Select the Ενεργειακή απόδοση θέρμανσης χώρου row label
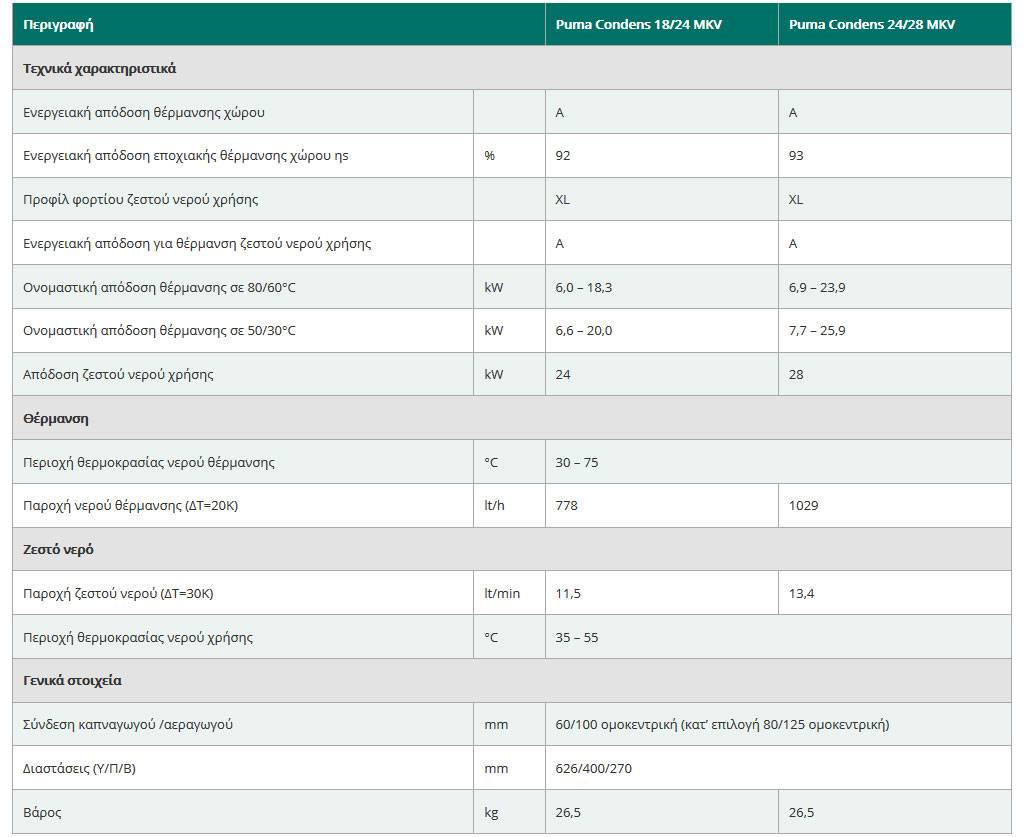Image resolution: width=1024 pixels, height=837 pixels. click(x=144, y=112)
